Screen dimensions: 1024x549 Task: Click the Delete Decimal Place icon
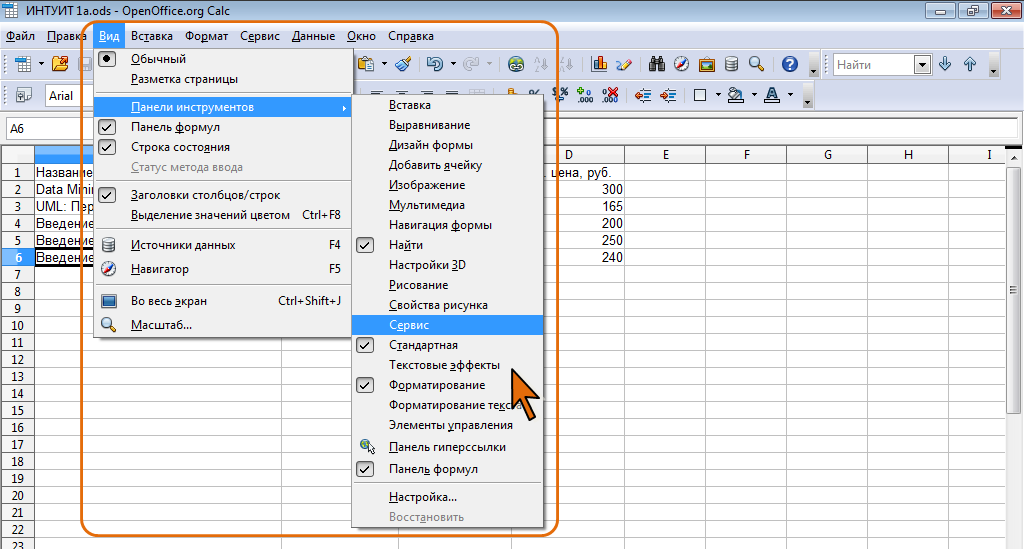[x=611, y=95]
